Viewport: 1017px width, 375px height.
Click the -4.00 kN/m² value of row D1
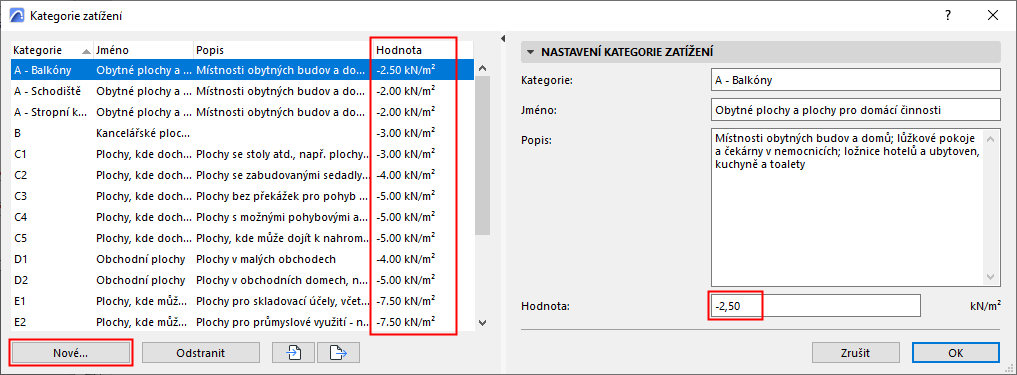coord(405,259)
